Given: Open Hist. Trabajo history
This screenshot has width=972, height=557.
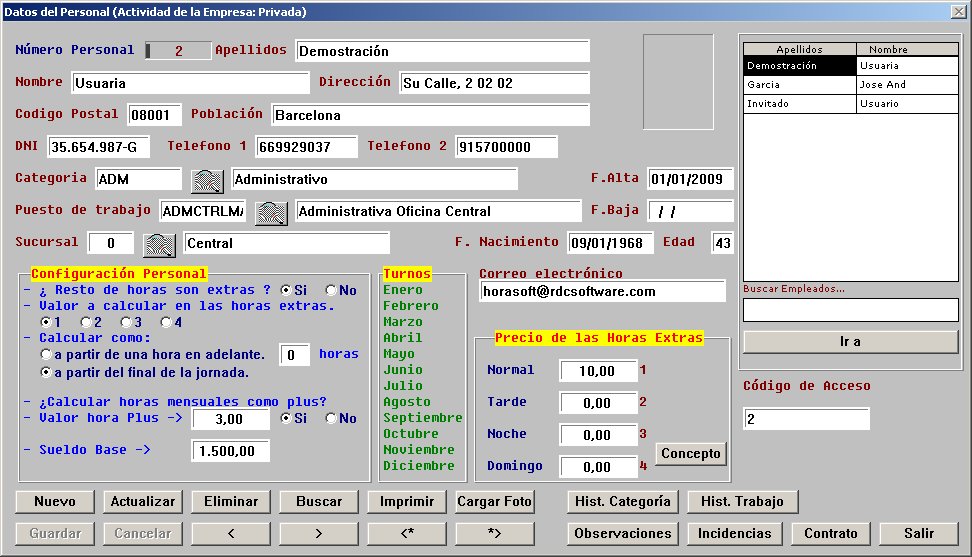Looking at the screenshot, I should click(743, 501).
